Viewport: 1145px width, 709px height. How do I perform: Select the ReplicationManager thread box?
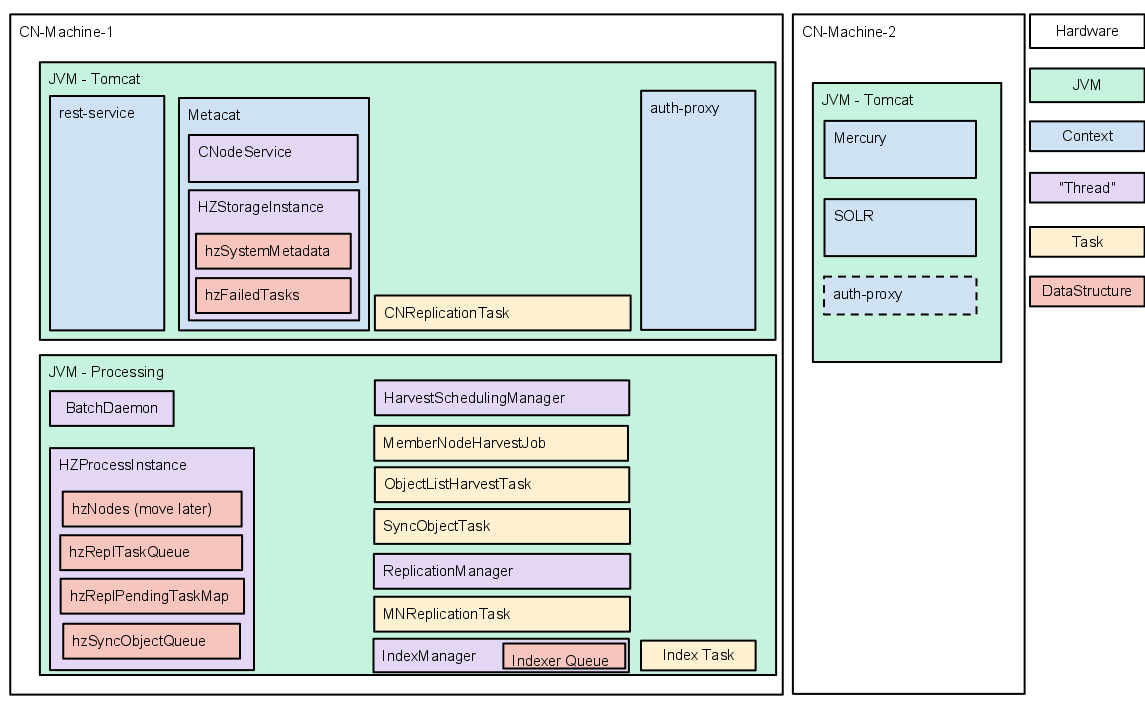pos(501,571)
